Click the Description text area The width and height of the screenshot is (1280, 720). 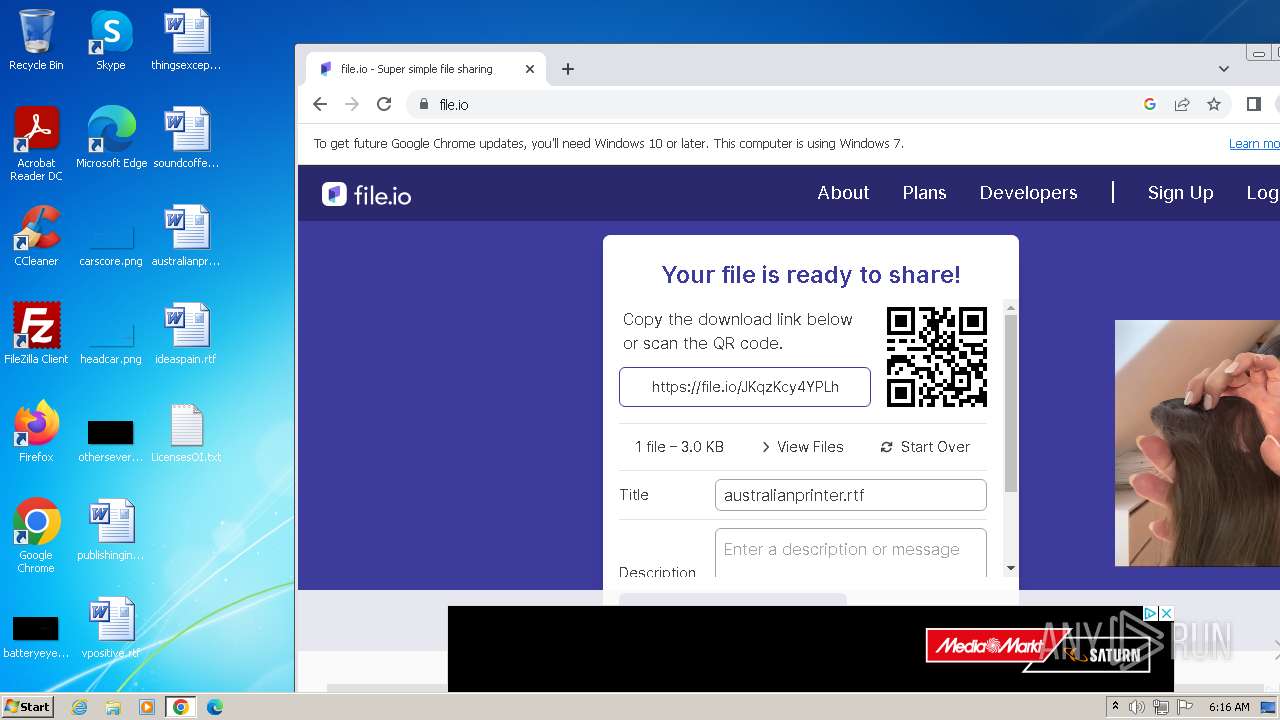[x=851, y=552]
